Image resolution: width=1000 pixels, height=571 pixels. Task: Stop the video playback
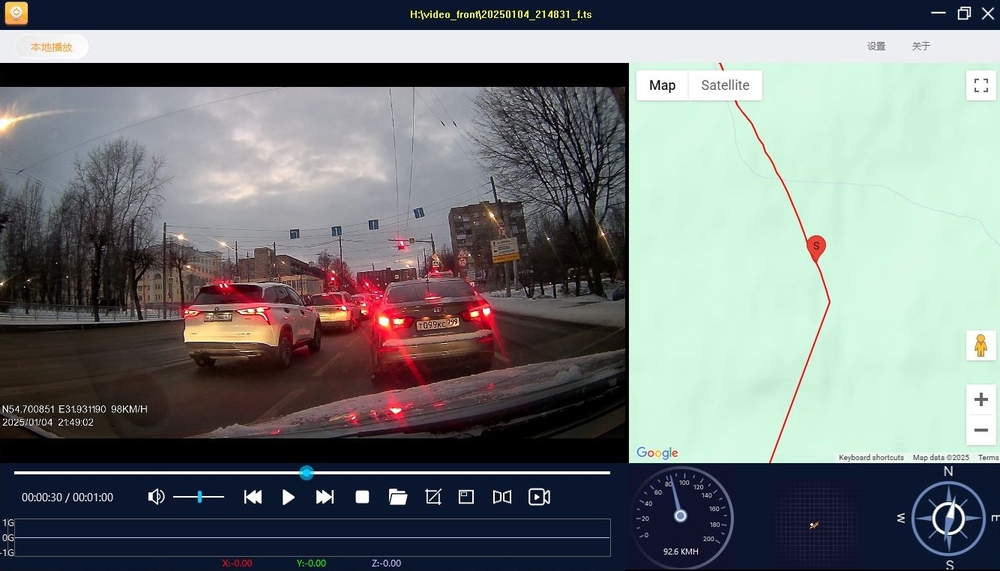point(362,497)
